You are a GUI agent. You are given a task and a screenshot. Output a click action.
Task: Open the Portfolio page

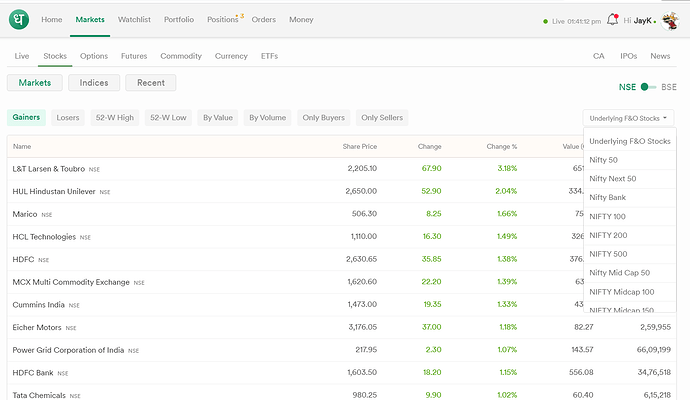tap(179, 19)
